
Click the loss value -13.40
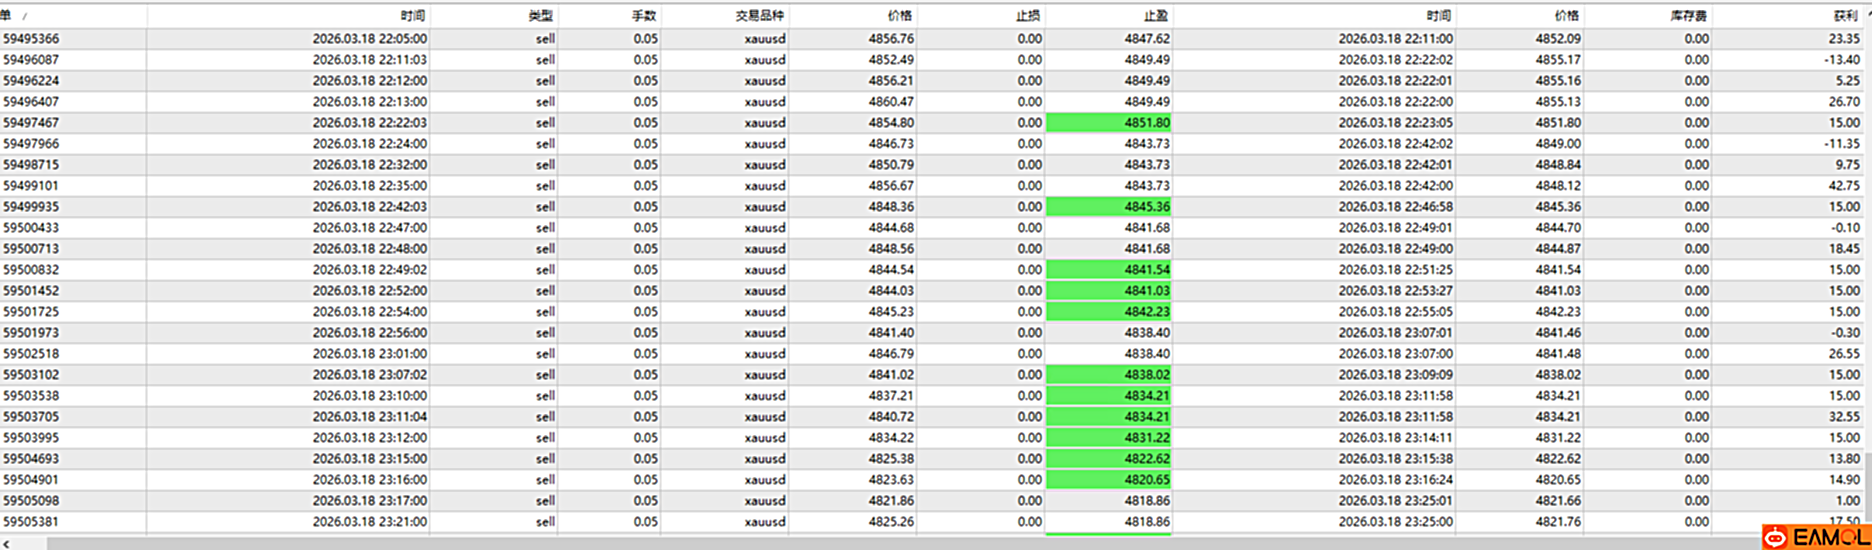tap(1842, 60)
